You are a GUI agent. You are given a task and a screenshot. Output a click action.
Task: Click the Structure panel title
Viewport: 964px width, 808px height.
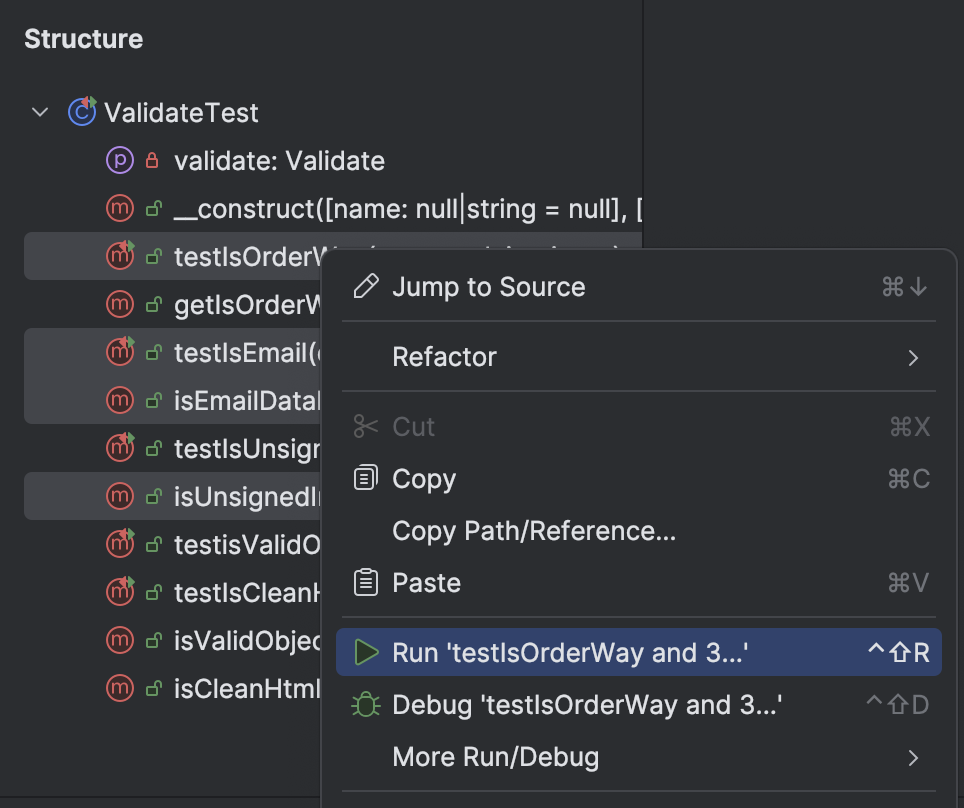pyautogui.click(x=84, y=39)
